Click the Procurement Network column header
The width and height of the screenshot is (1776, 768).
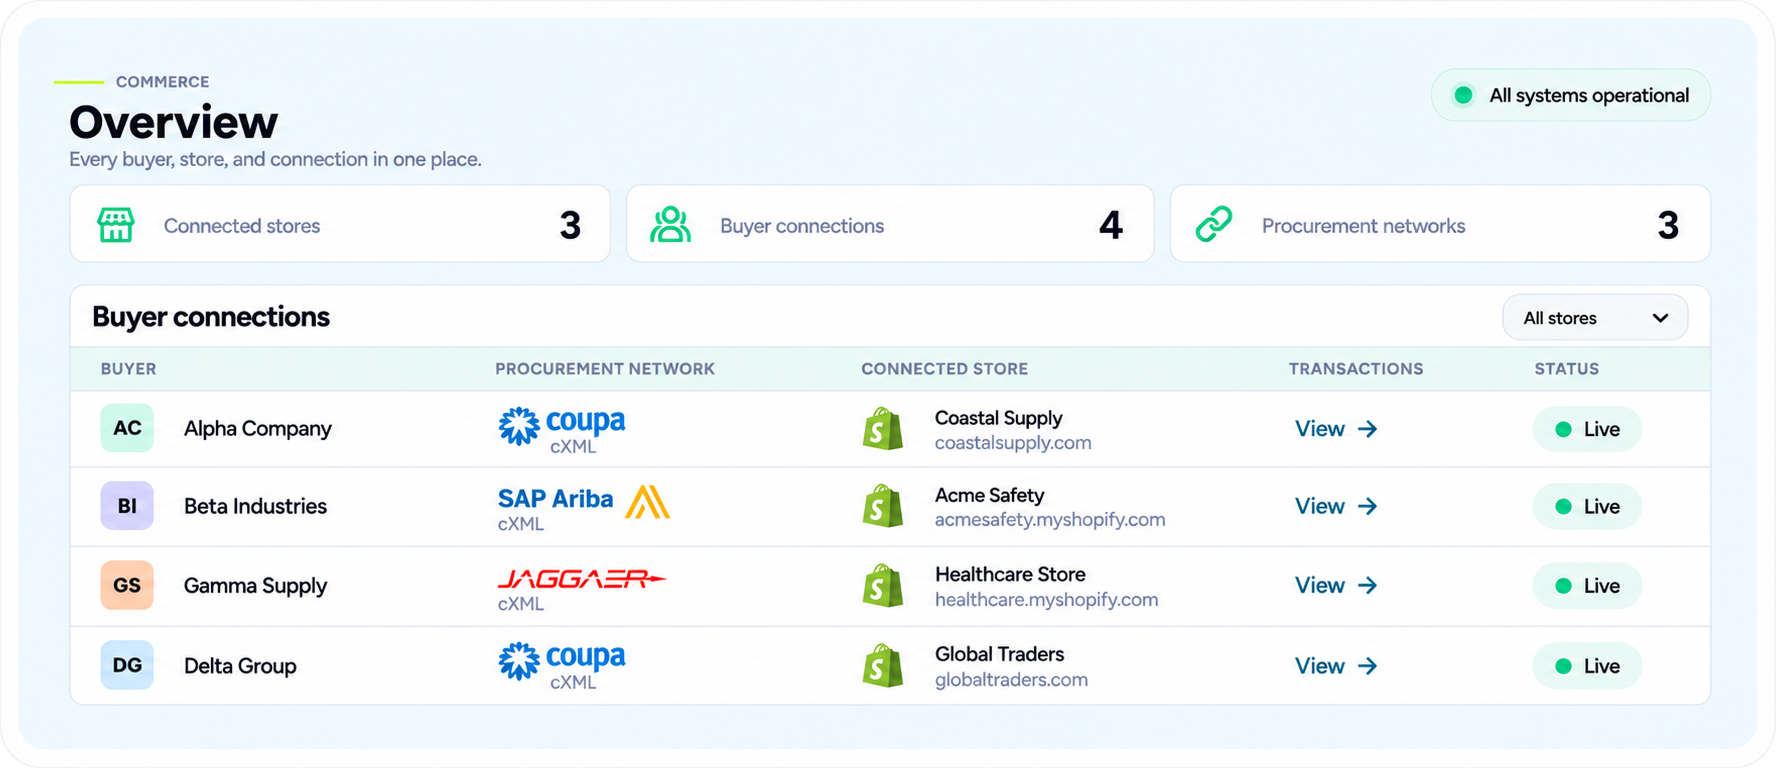tap(605, 369)
